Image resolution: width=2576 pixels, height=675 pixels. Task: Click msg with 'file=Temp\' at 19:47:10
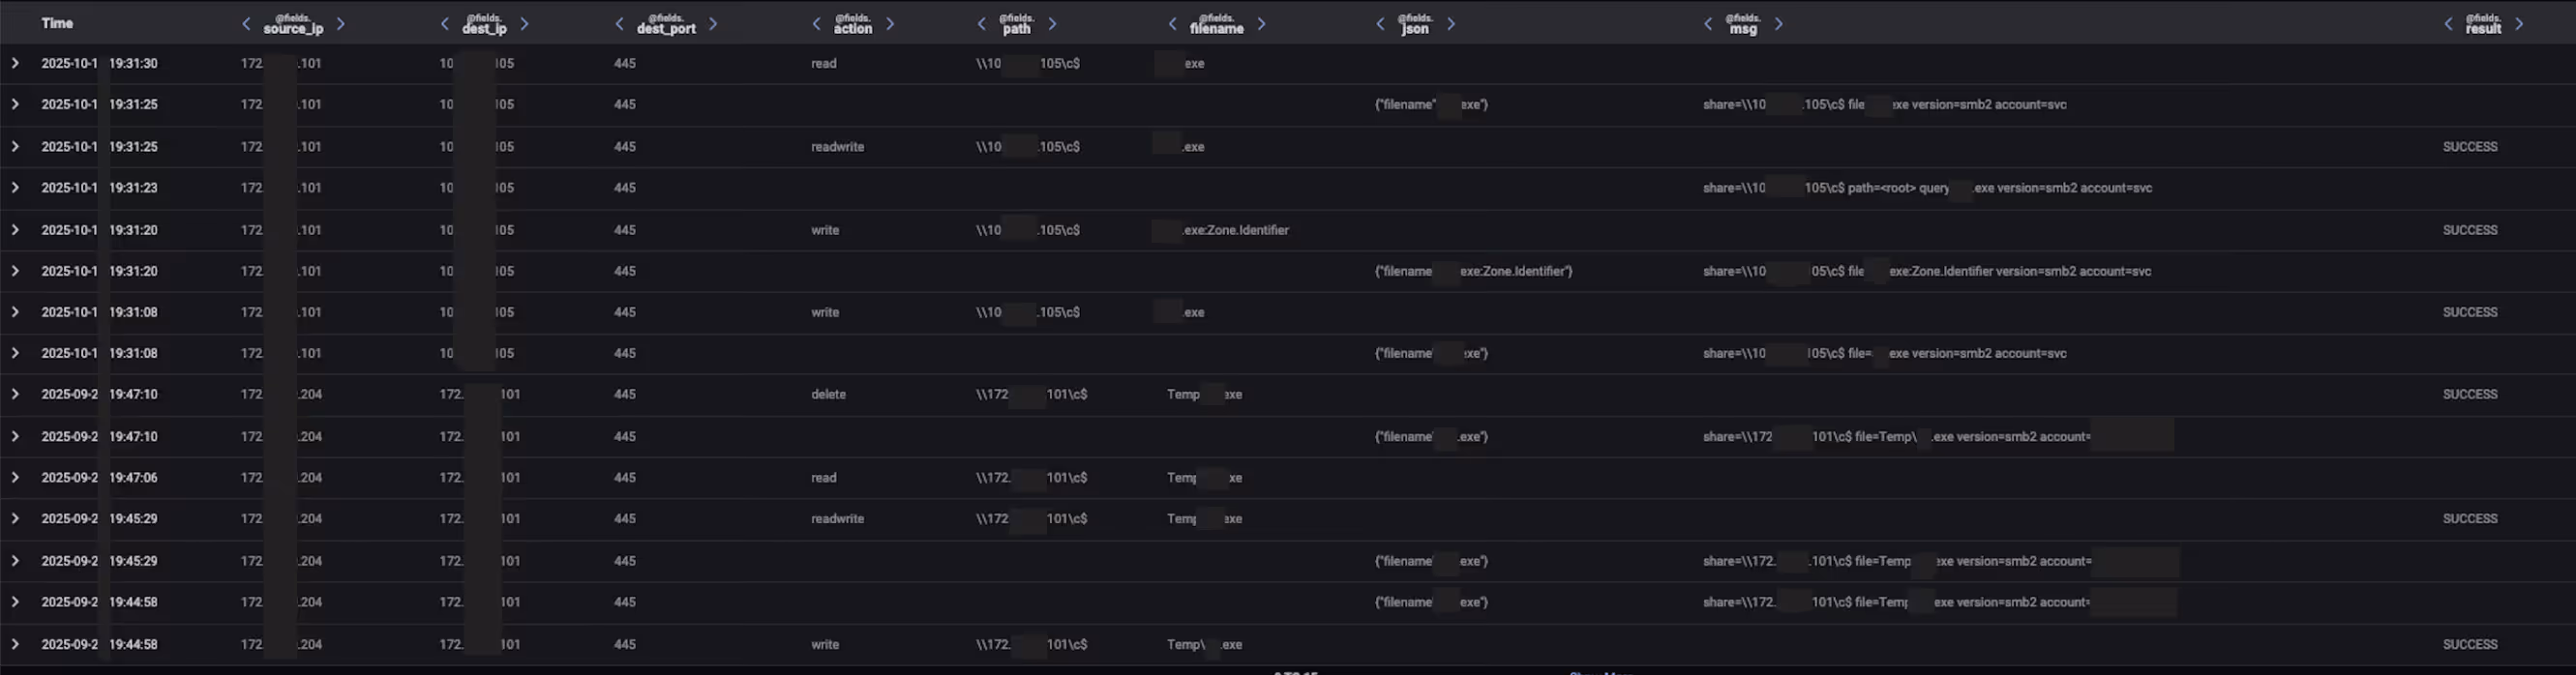pos(1938,436)
